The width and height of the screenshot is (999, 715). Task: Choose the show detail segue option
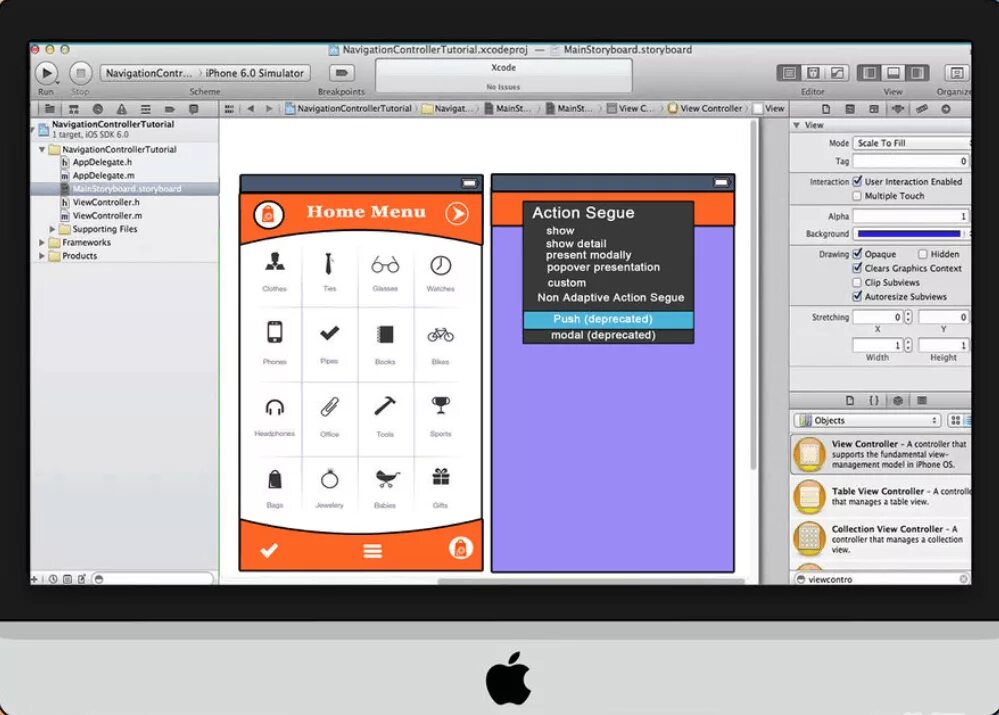pyautogui.click(x=576, y=243)
